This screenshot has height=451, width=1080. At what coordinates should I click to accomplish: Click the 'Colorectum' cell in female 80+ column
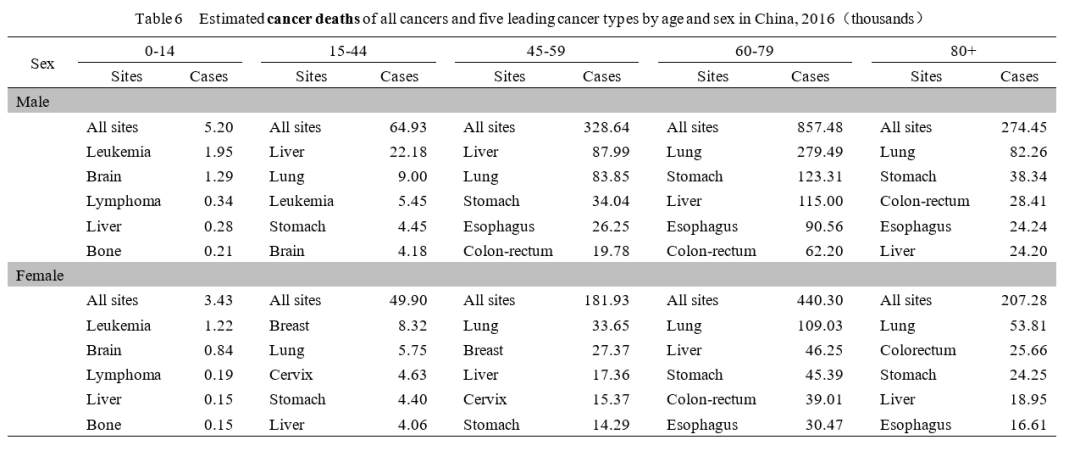tap(917, 350)
